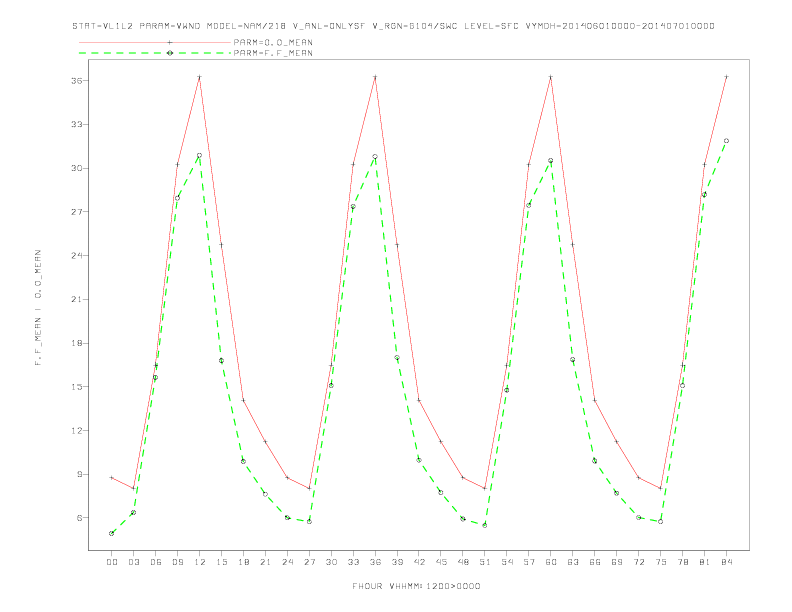Viewport: 792px width, 612px height.
Task: Click x-axis forecast hour label 27
Action: point(309,562)
